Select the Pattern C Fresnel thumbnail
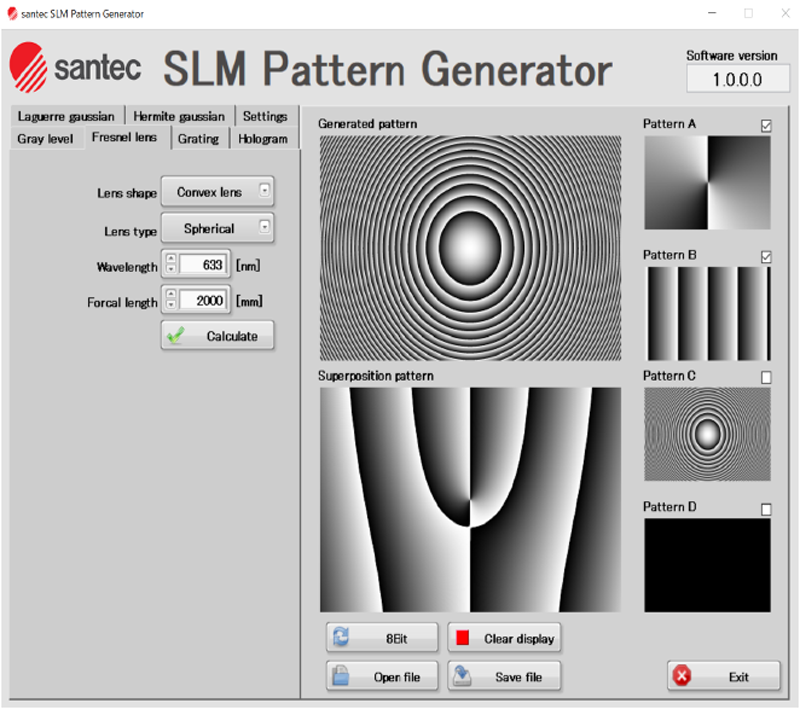This screenshot has width=800, height=709. point(707,432)
